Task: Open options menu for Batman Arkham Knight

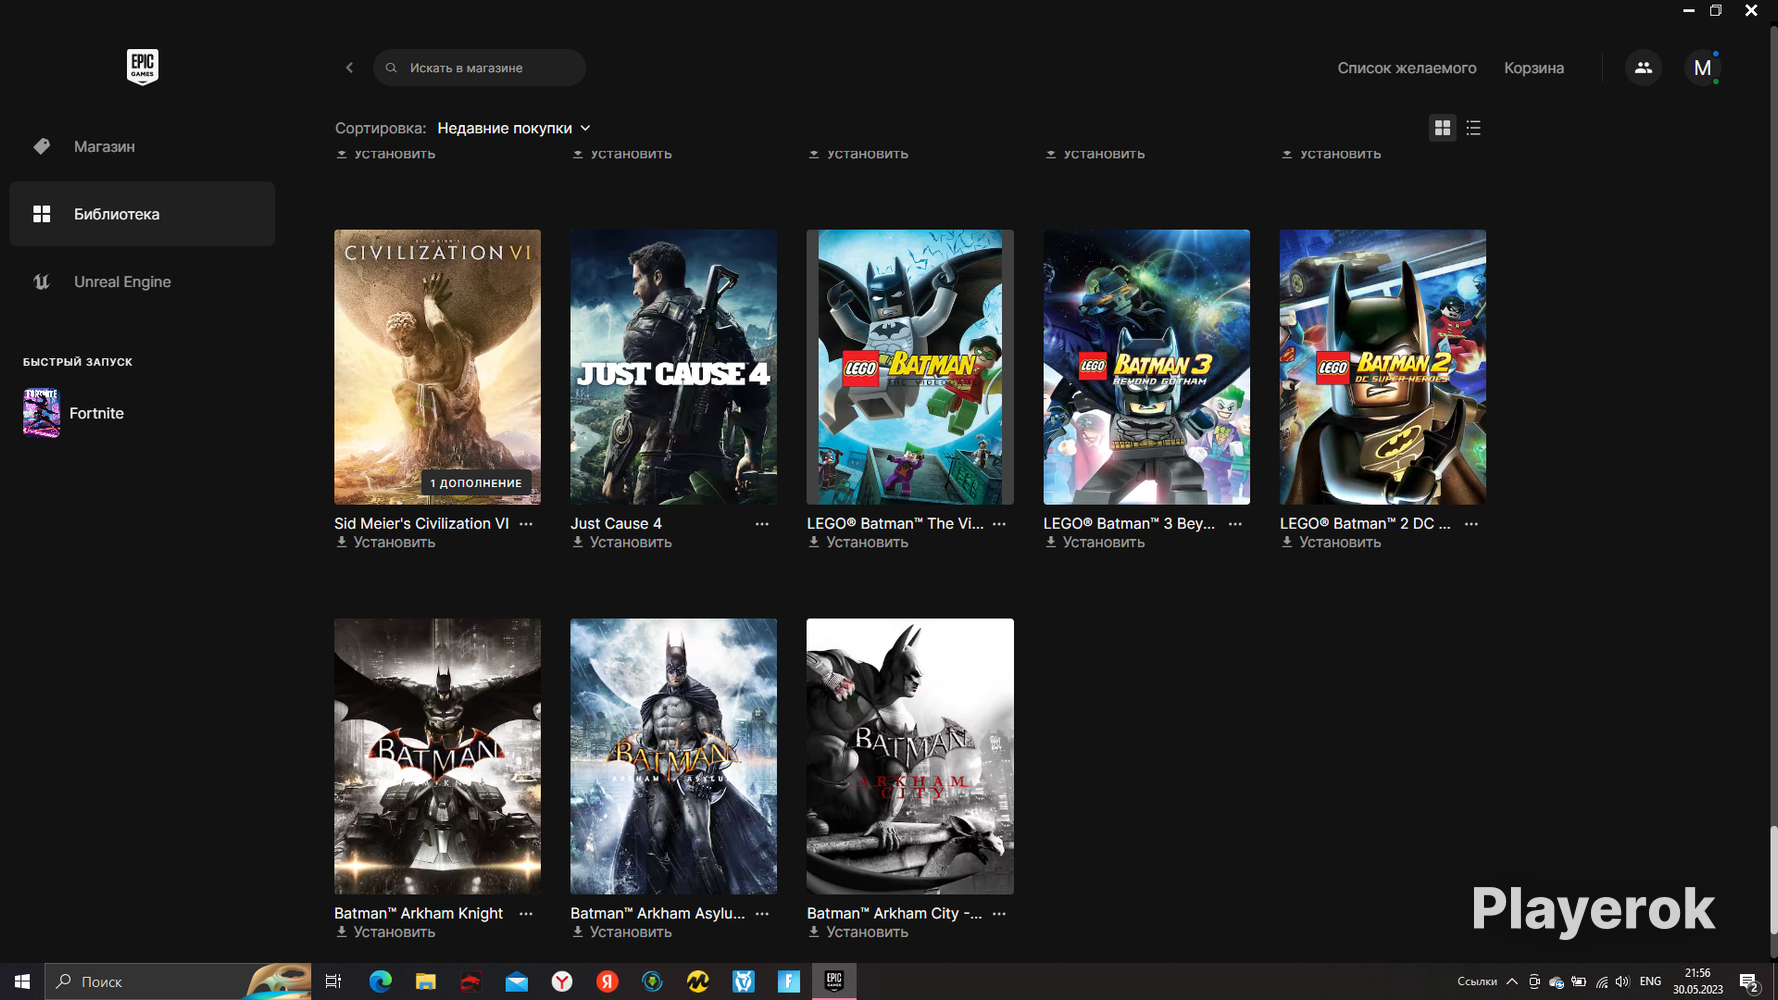Action: coord(526,914)
